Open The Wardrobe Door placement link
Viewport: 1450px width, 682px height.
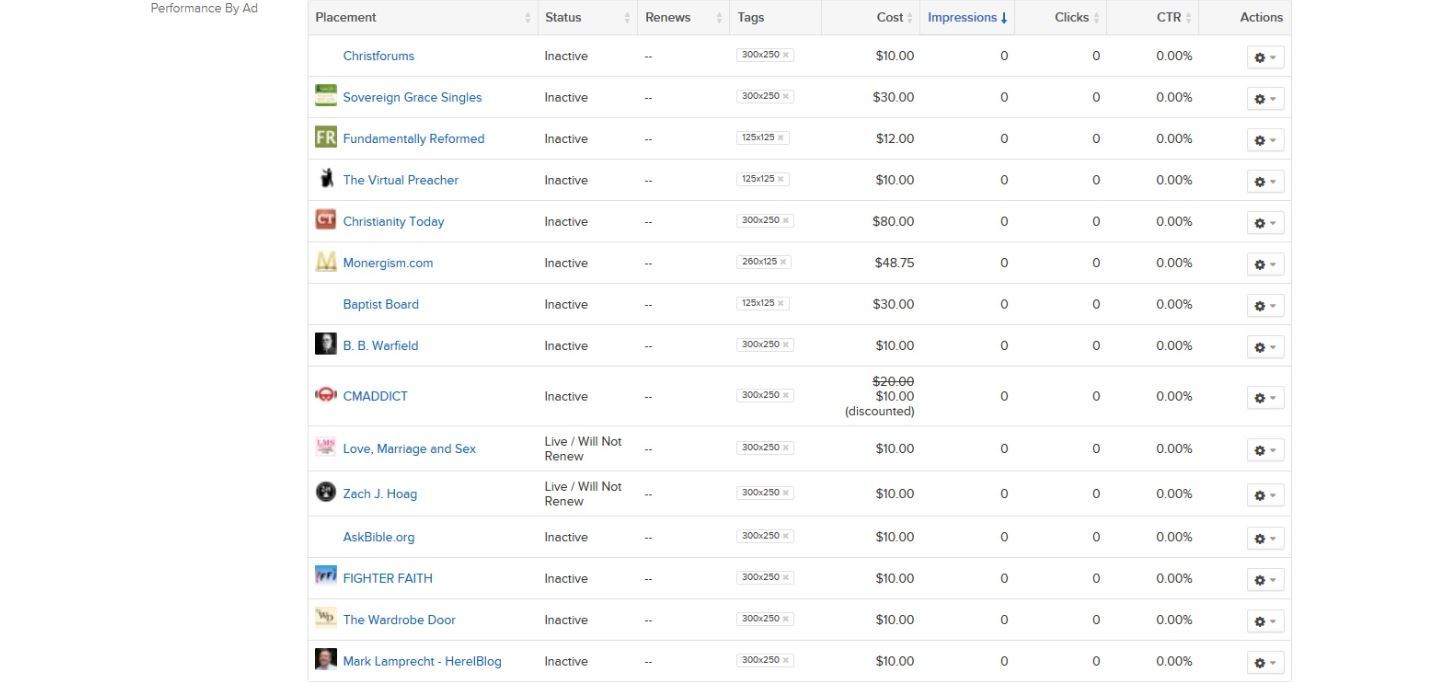coord(399,620)
